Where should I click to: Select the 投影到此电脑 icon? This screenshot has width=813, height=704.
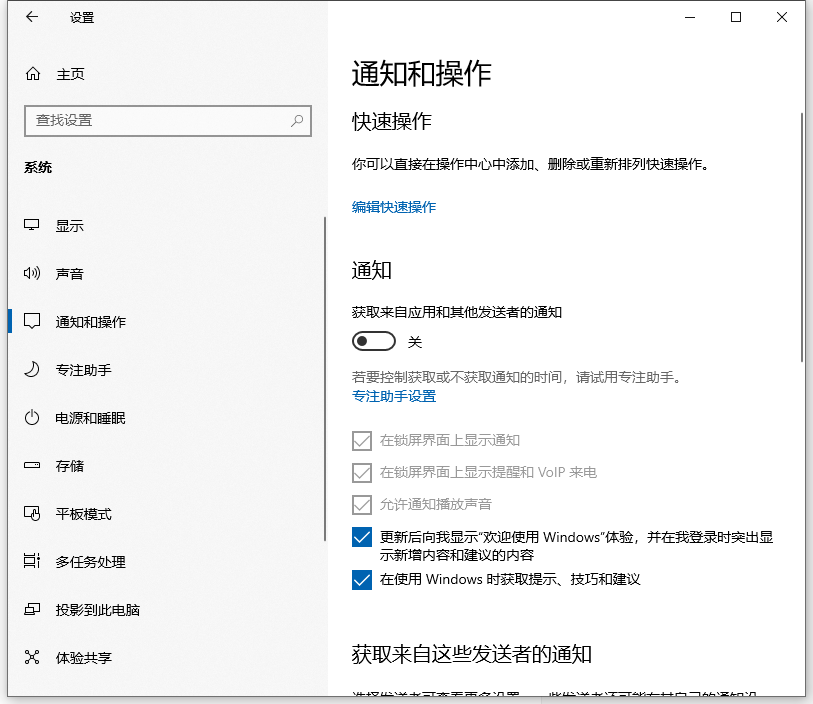point(33,610)
